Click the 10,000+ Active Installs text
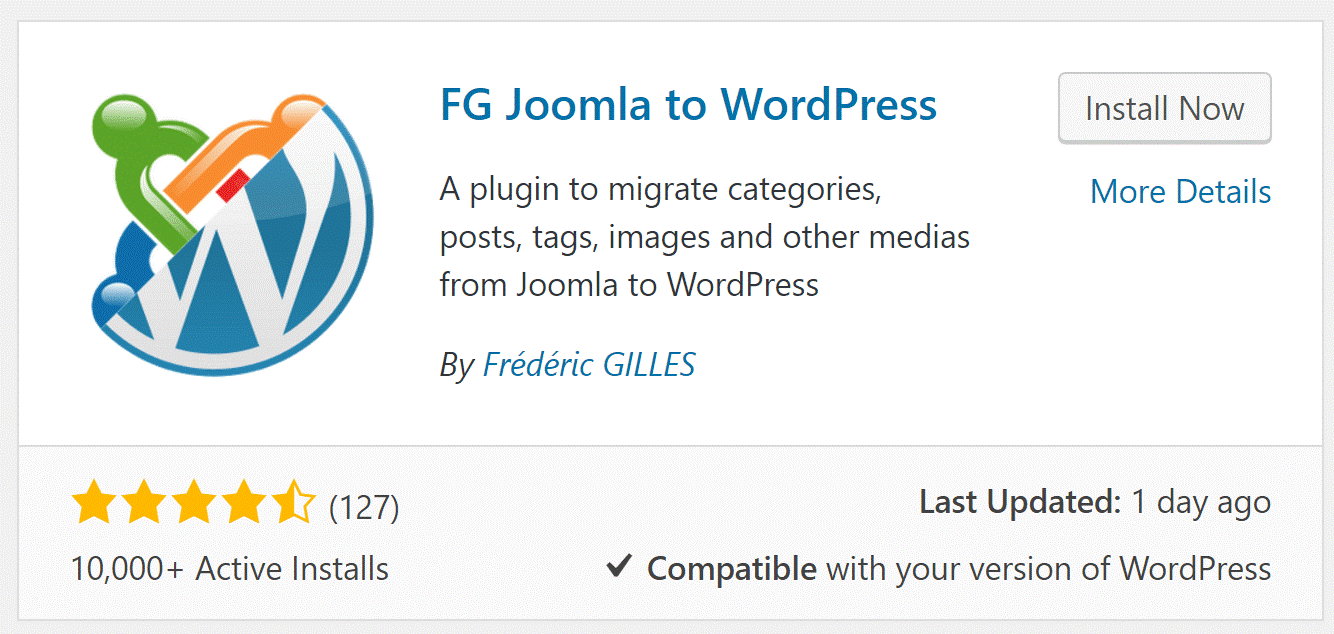Image resolution: width=1334 pixels, height=634 pixels. [229, 569]
